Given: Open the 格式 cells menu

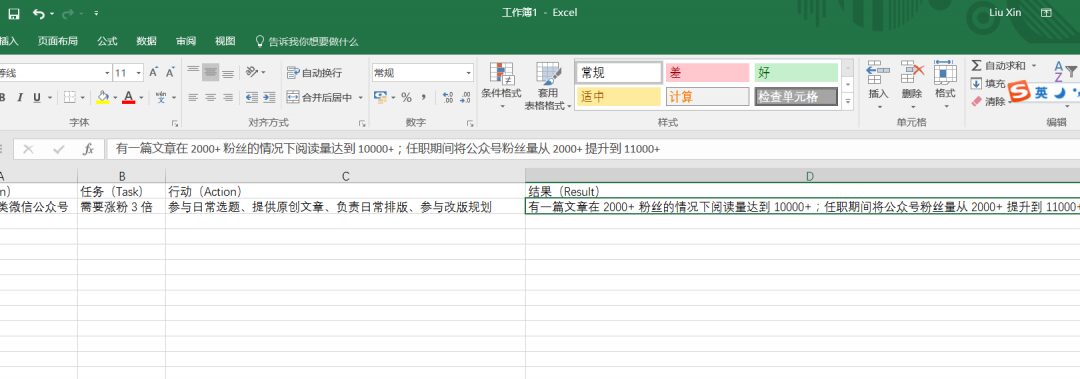Looking at the screenshot, I should coord(945,85).
